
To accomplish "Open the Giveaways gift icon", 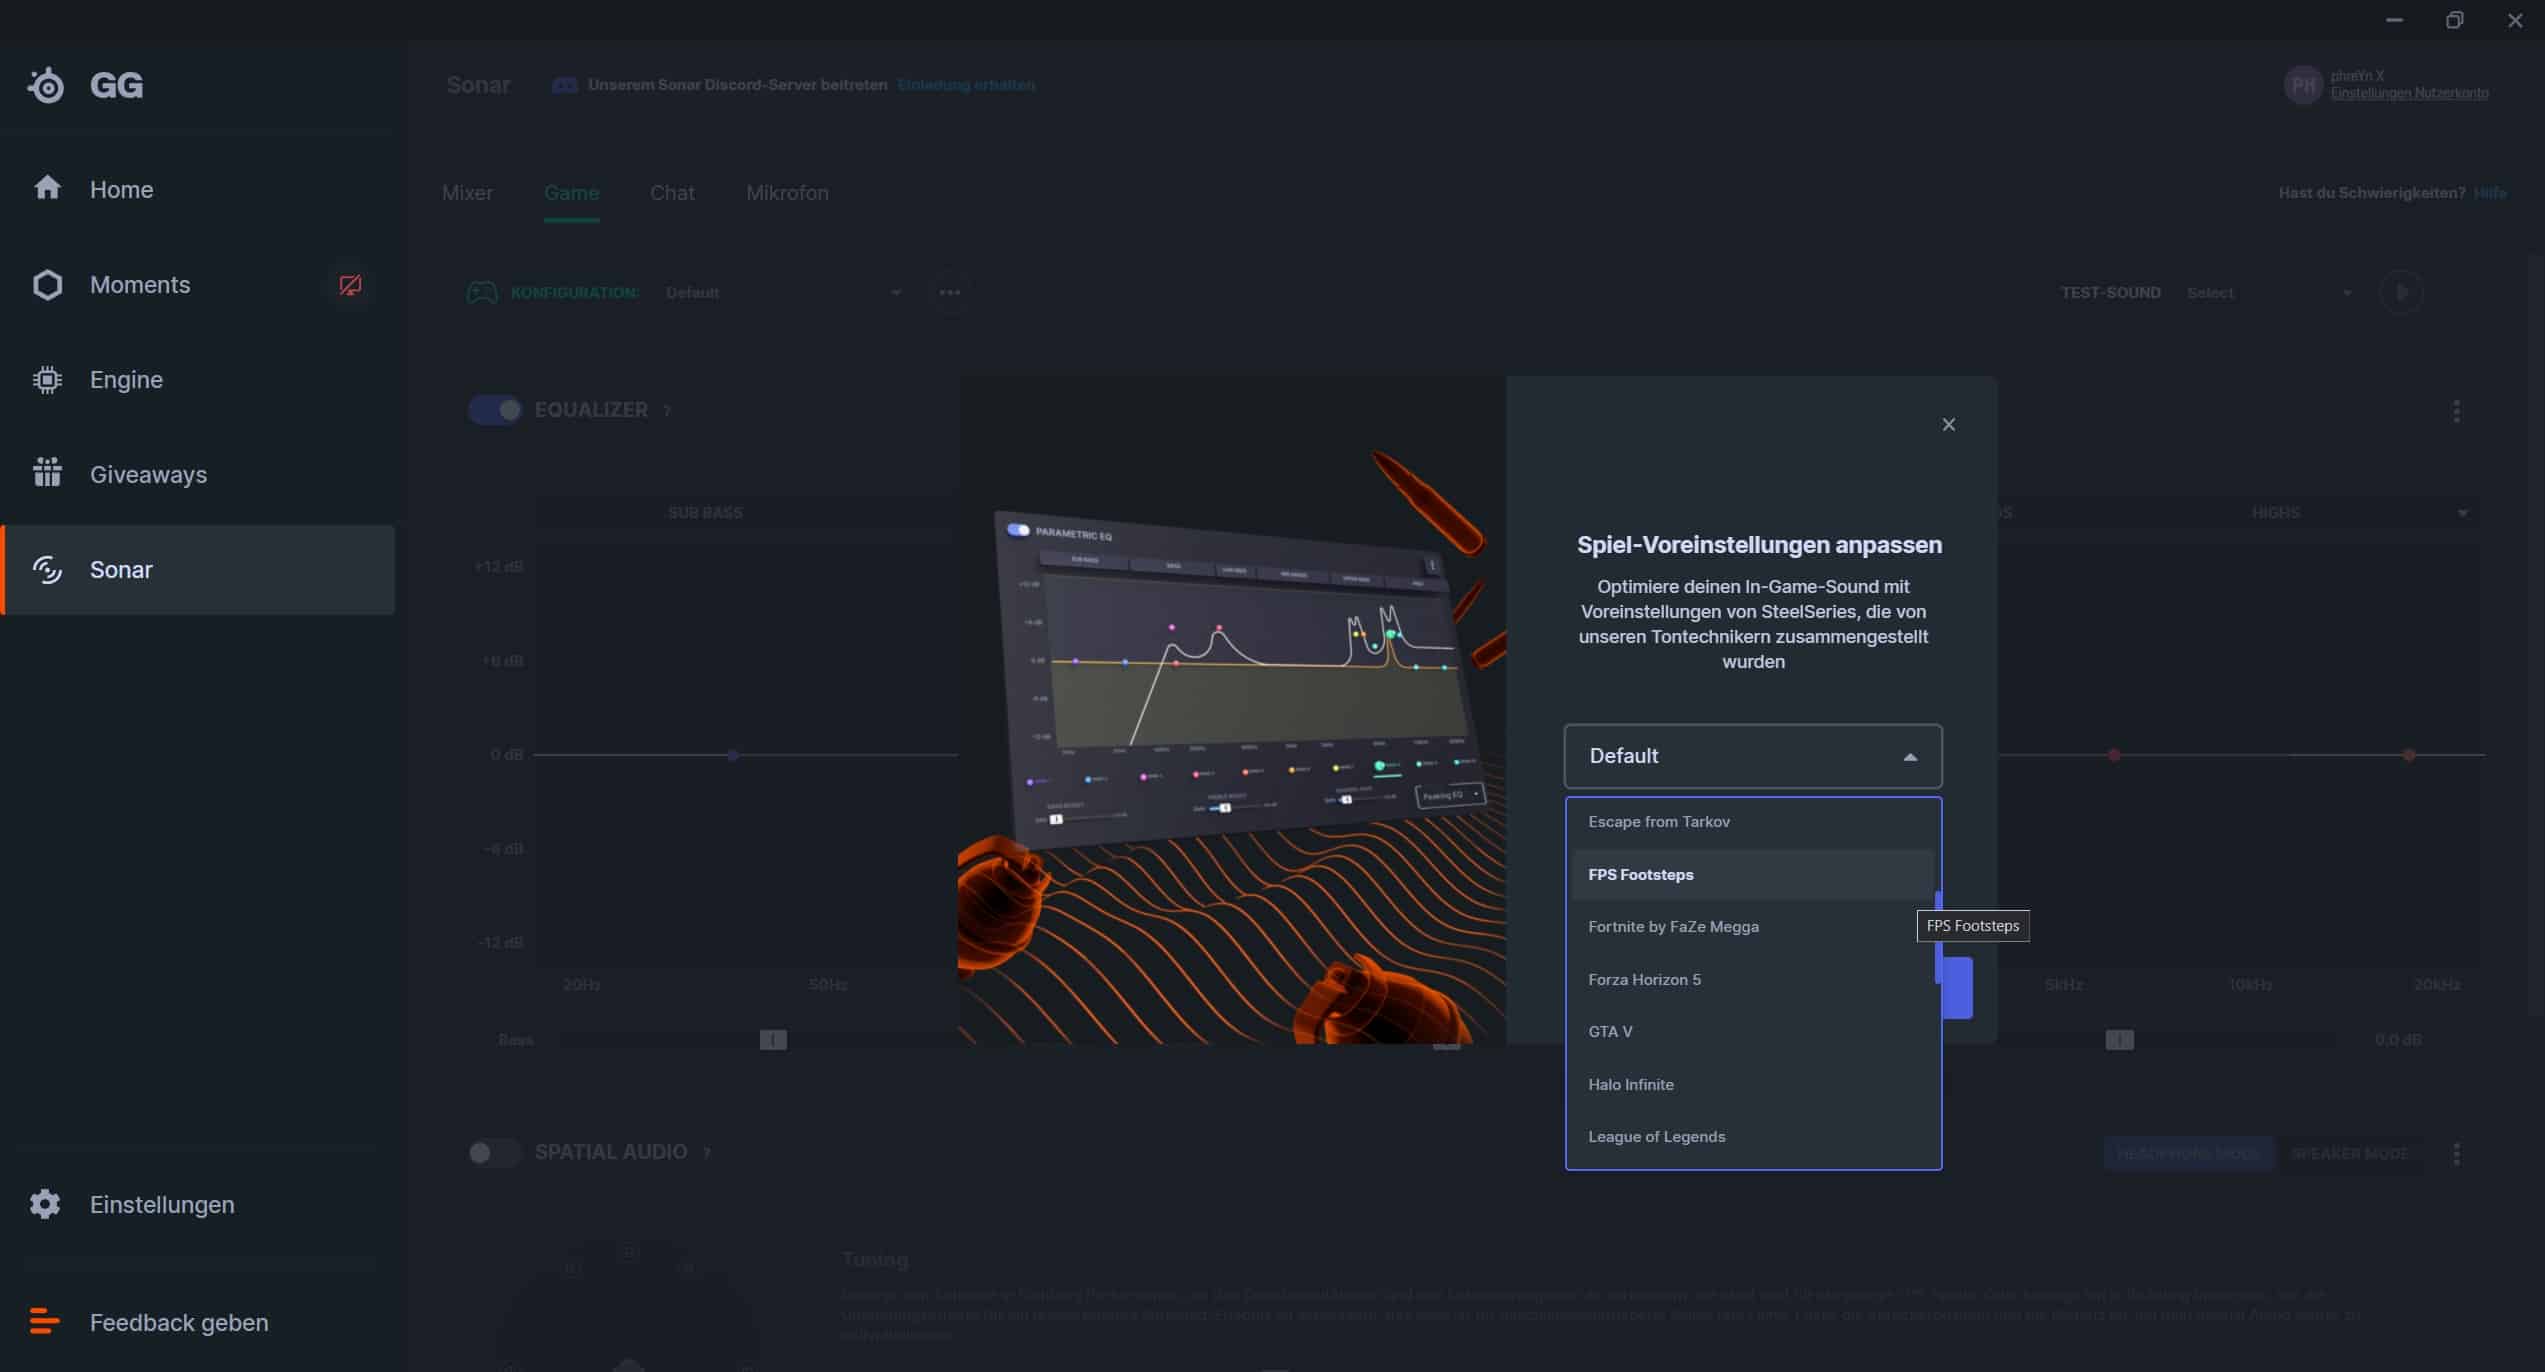I will click(47, 473).
